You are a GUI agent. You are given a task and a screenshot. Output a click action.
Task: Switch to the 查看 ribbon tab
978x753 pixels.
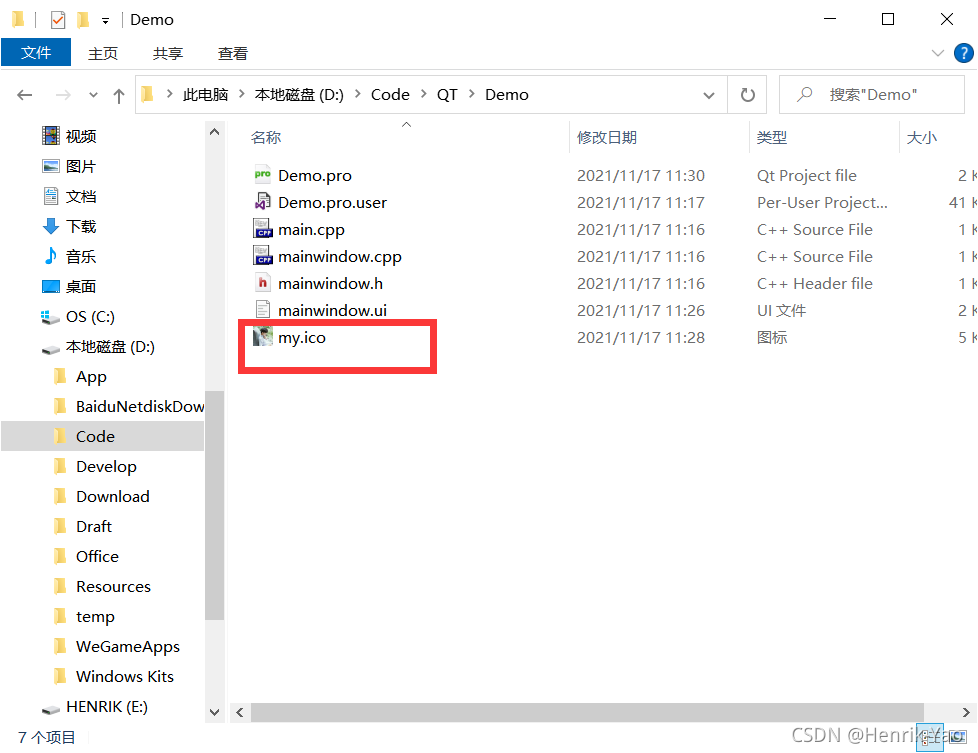point(233,53)
